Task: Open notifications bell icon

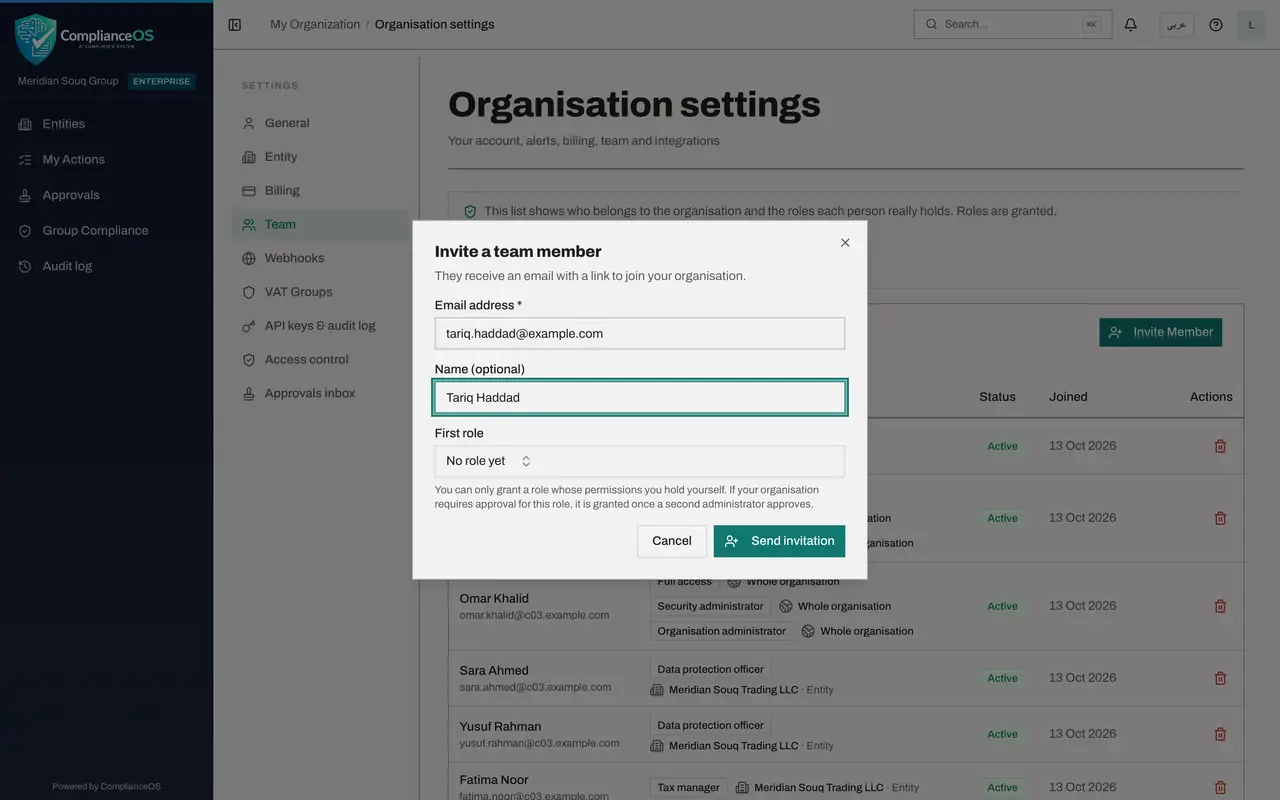Action: click(x=1131, y=25)
